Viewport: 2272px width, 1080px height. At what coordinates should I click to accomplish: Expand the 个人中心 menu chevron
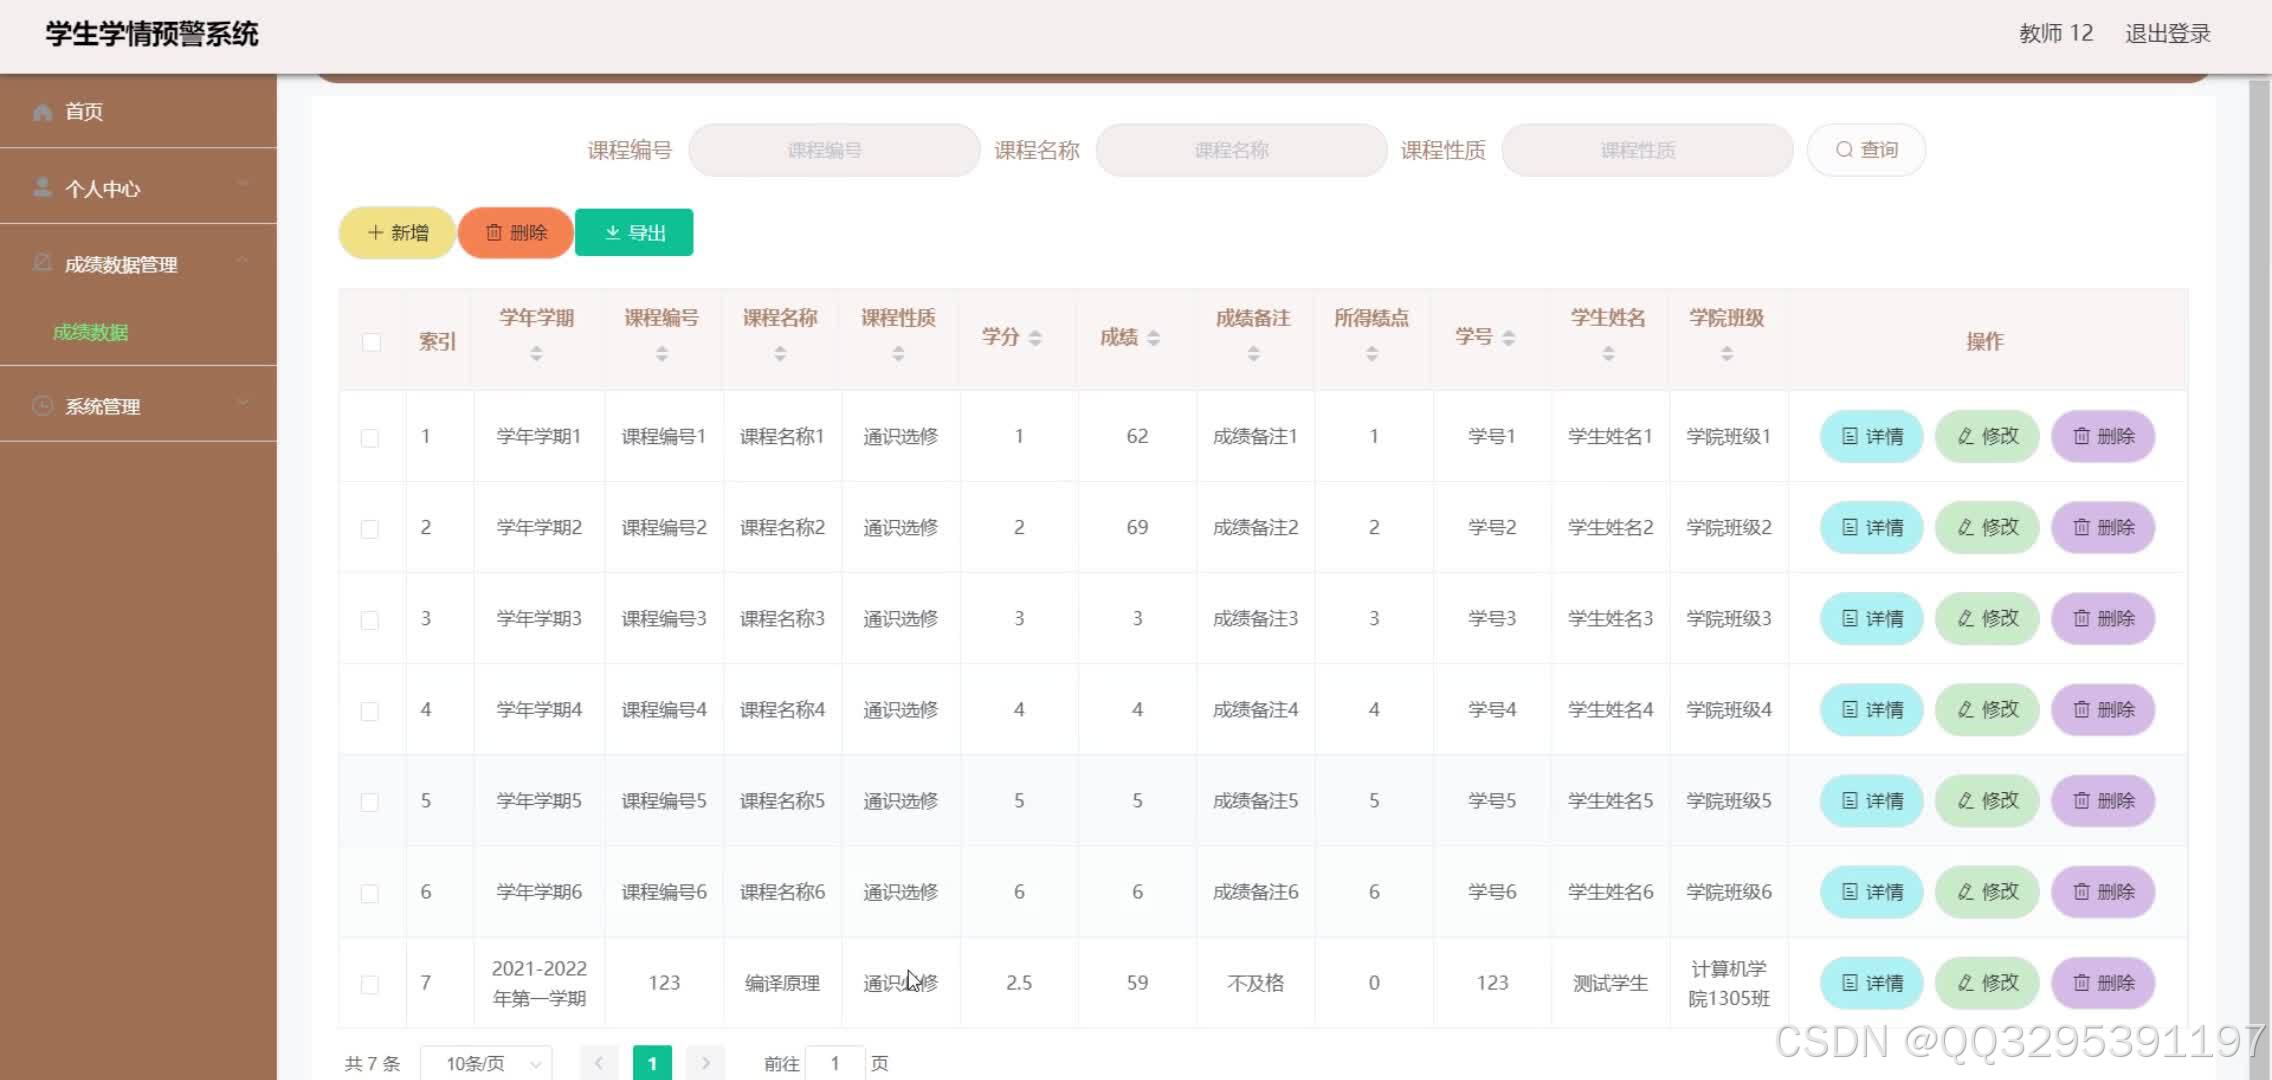tap(242, 185)
